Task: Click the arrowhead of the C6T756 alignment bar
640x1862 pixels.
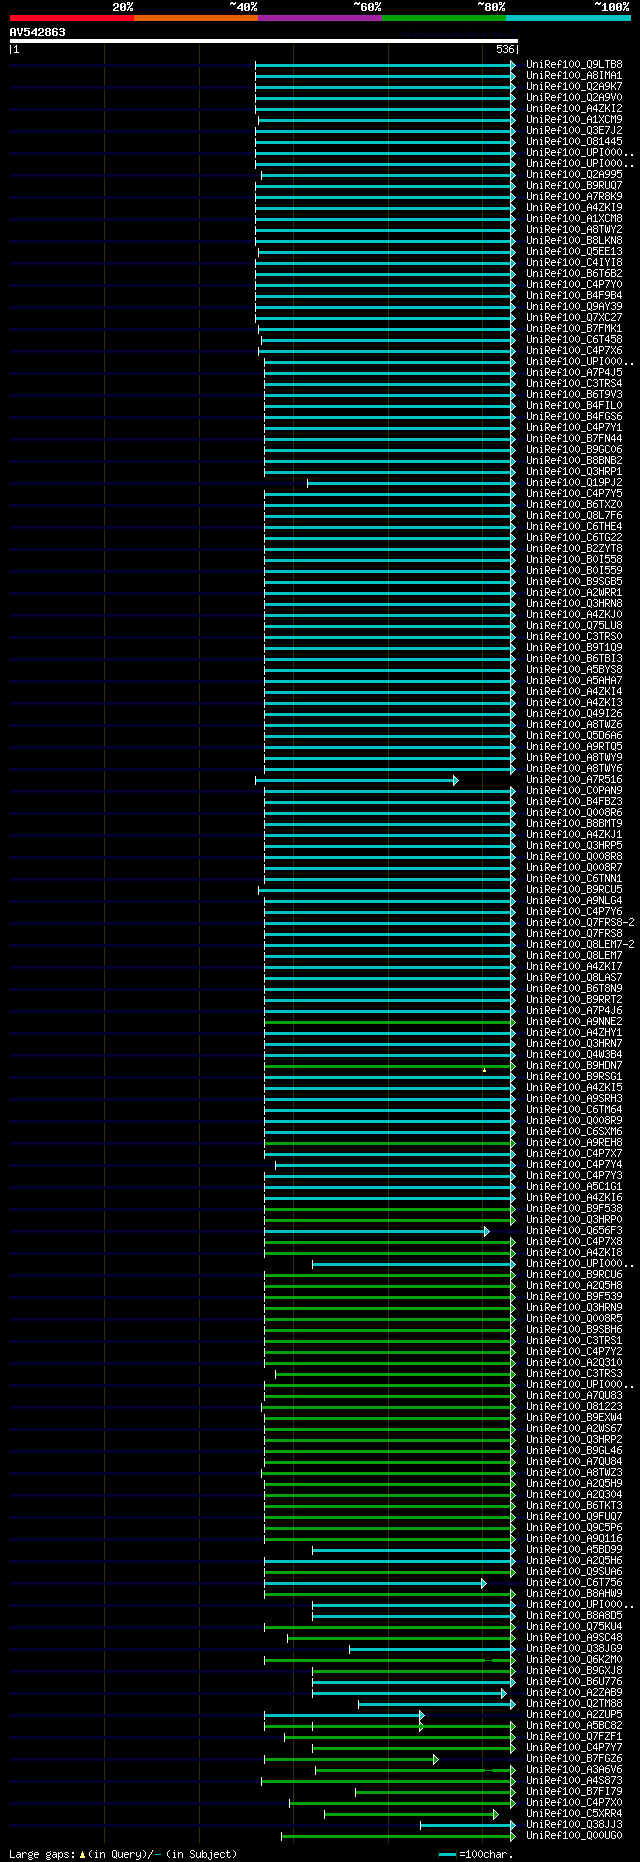Action: point(484,1583)
